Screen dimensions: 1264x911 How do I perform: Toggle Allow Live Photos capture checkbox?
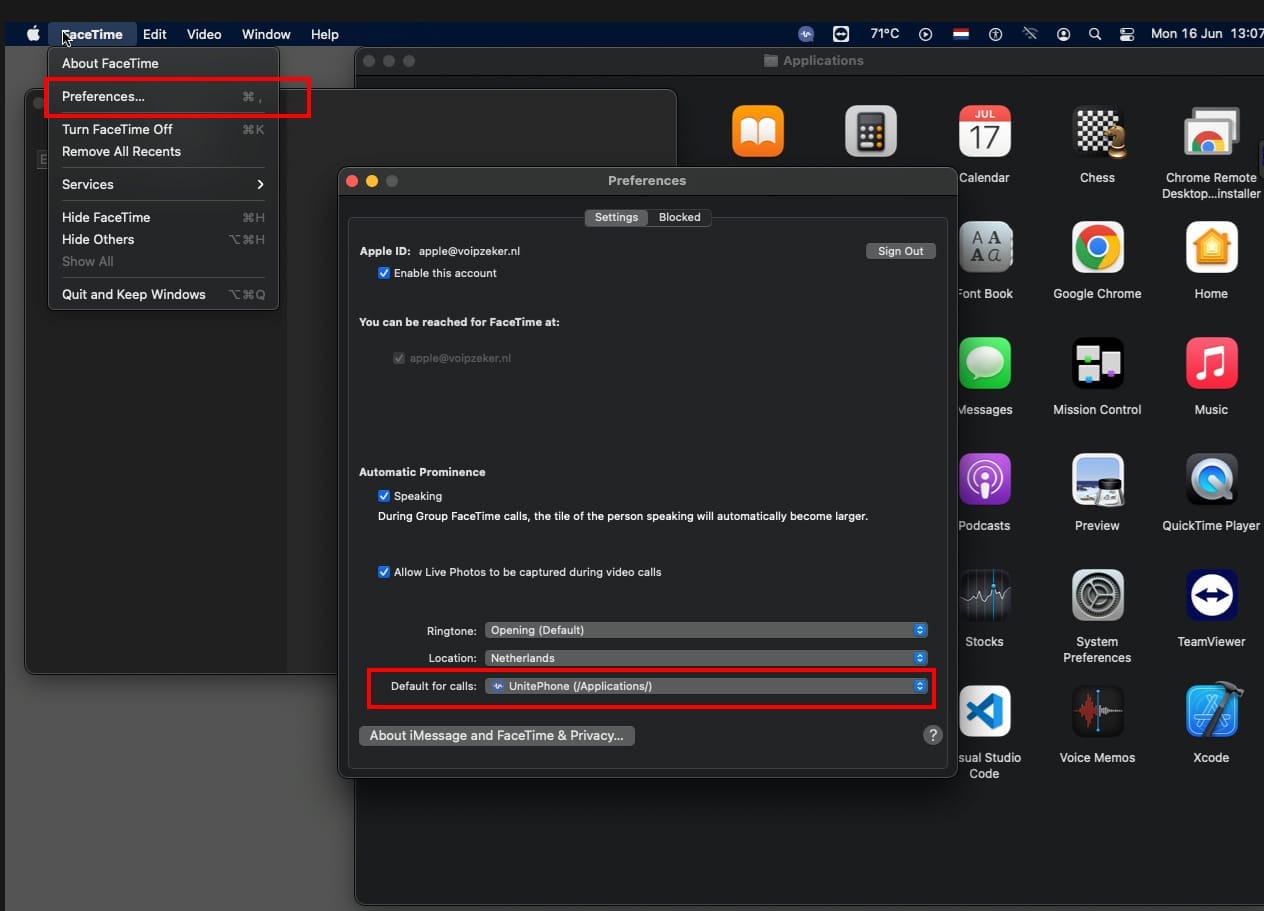tap(384, 572)
